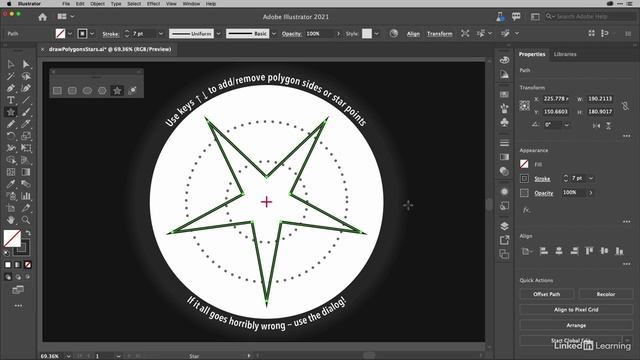Screen dimensions: 640x360
Task: Open stroke color dropdown in control bar
Action: [92, 33]
